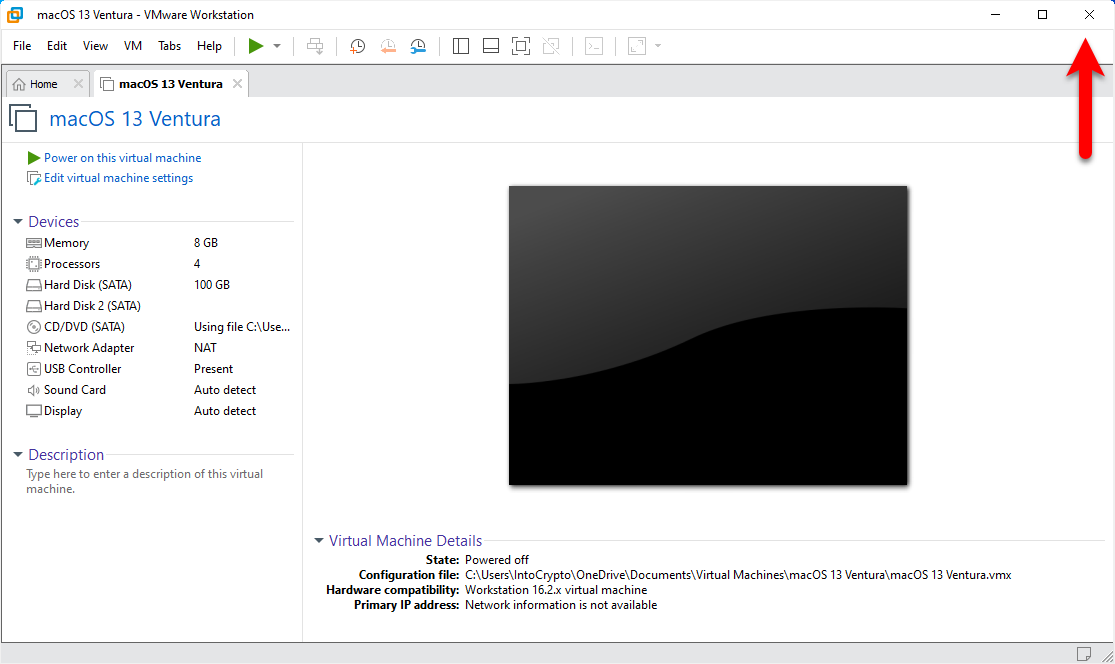Select the Memory device row

click(158, 243)
